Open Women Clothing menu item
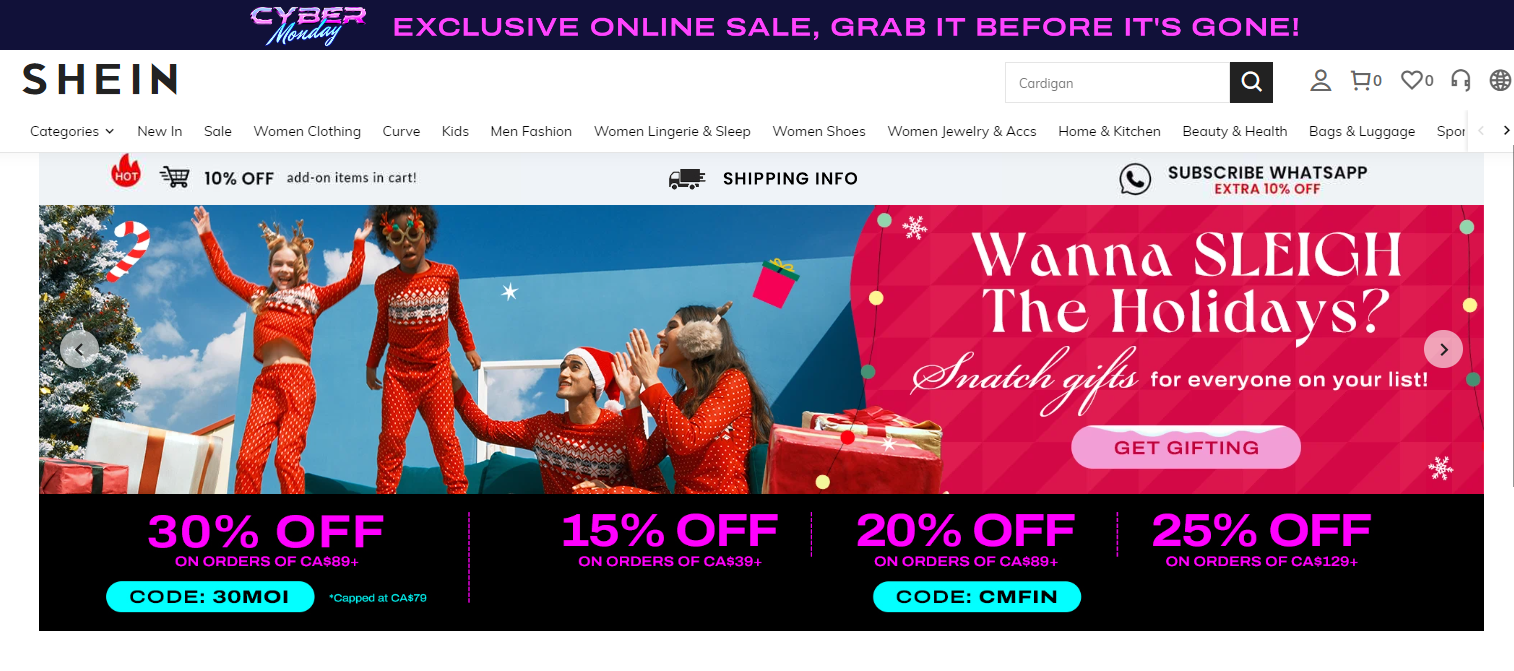 [307, 131]
